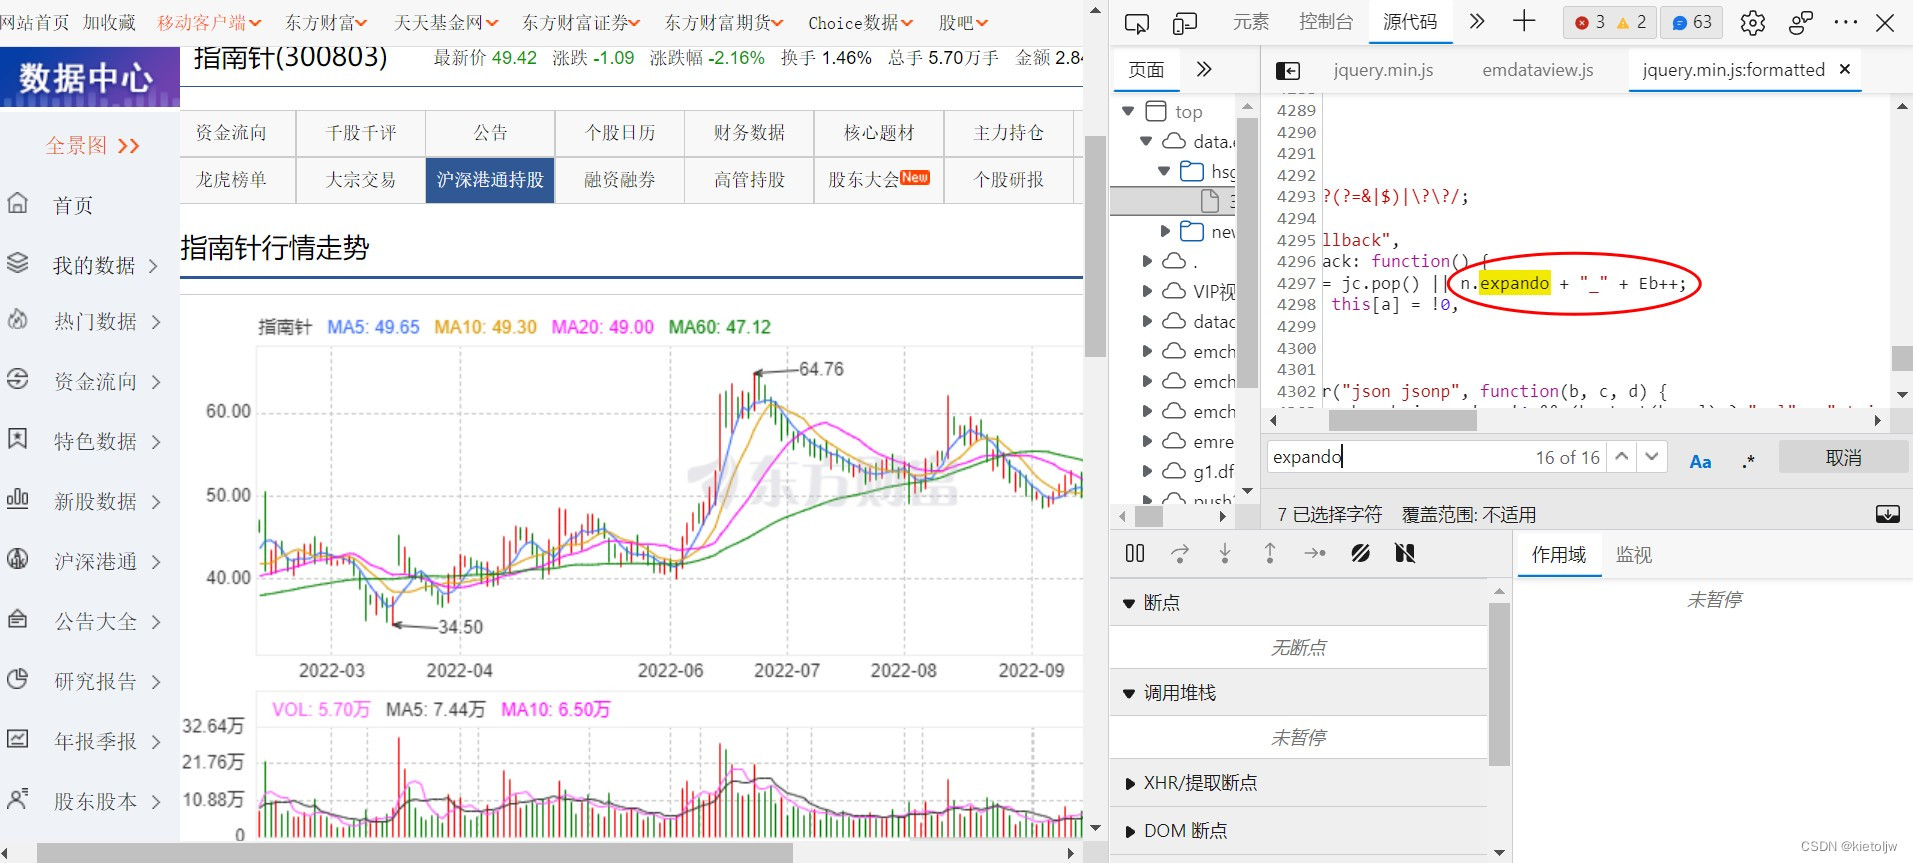Click the 首页 home icon in the sidebar

(x=18, y=203)
